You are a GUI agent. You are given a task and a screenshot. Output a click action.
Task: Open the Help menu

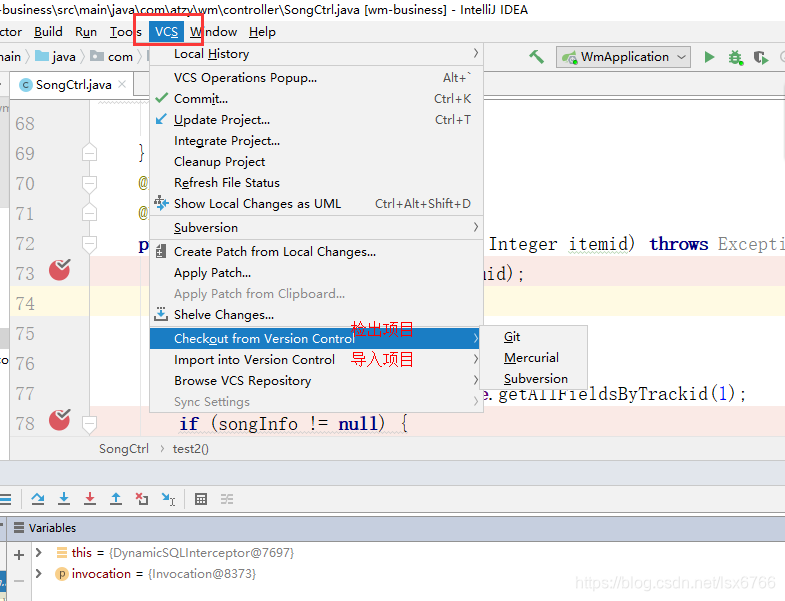click(262, 32)
